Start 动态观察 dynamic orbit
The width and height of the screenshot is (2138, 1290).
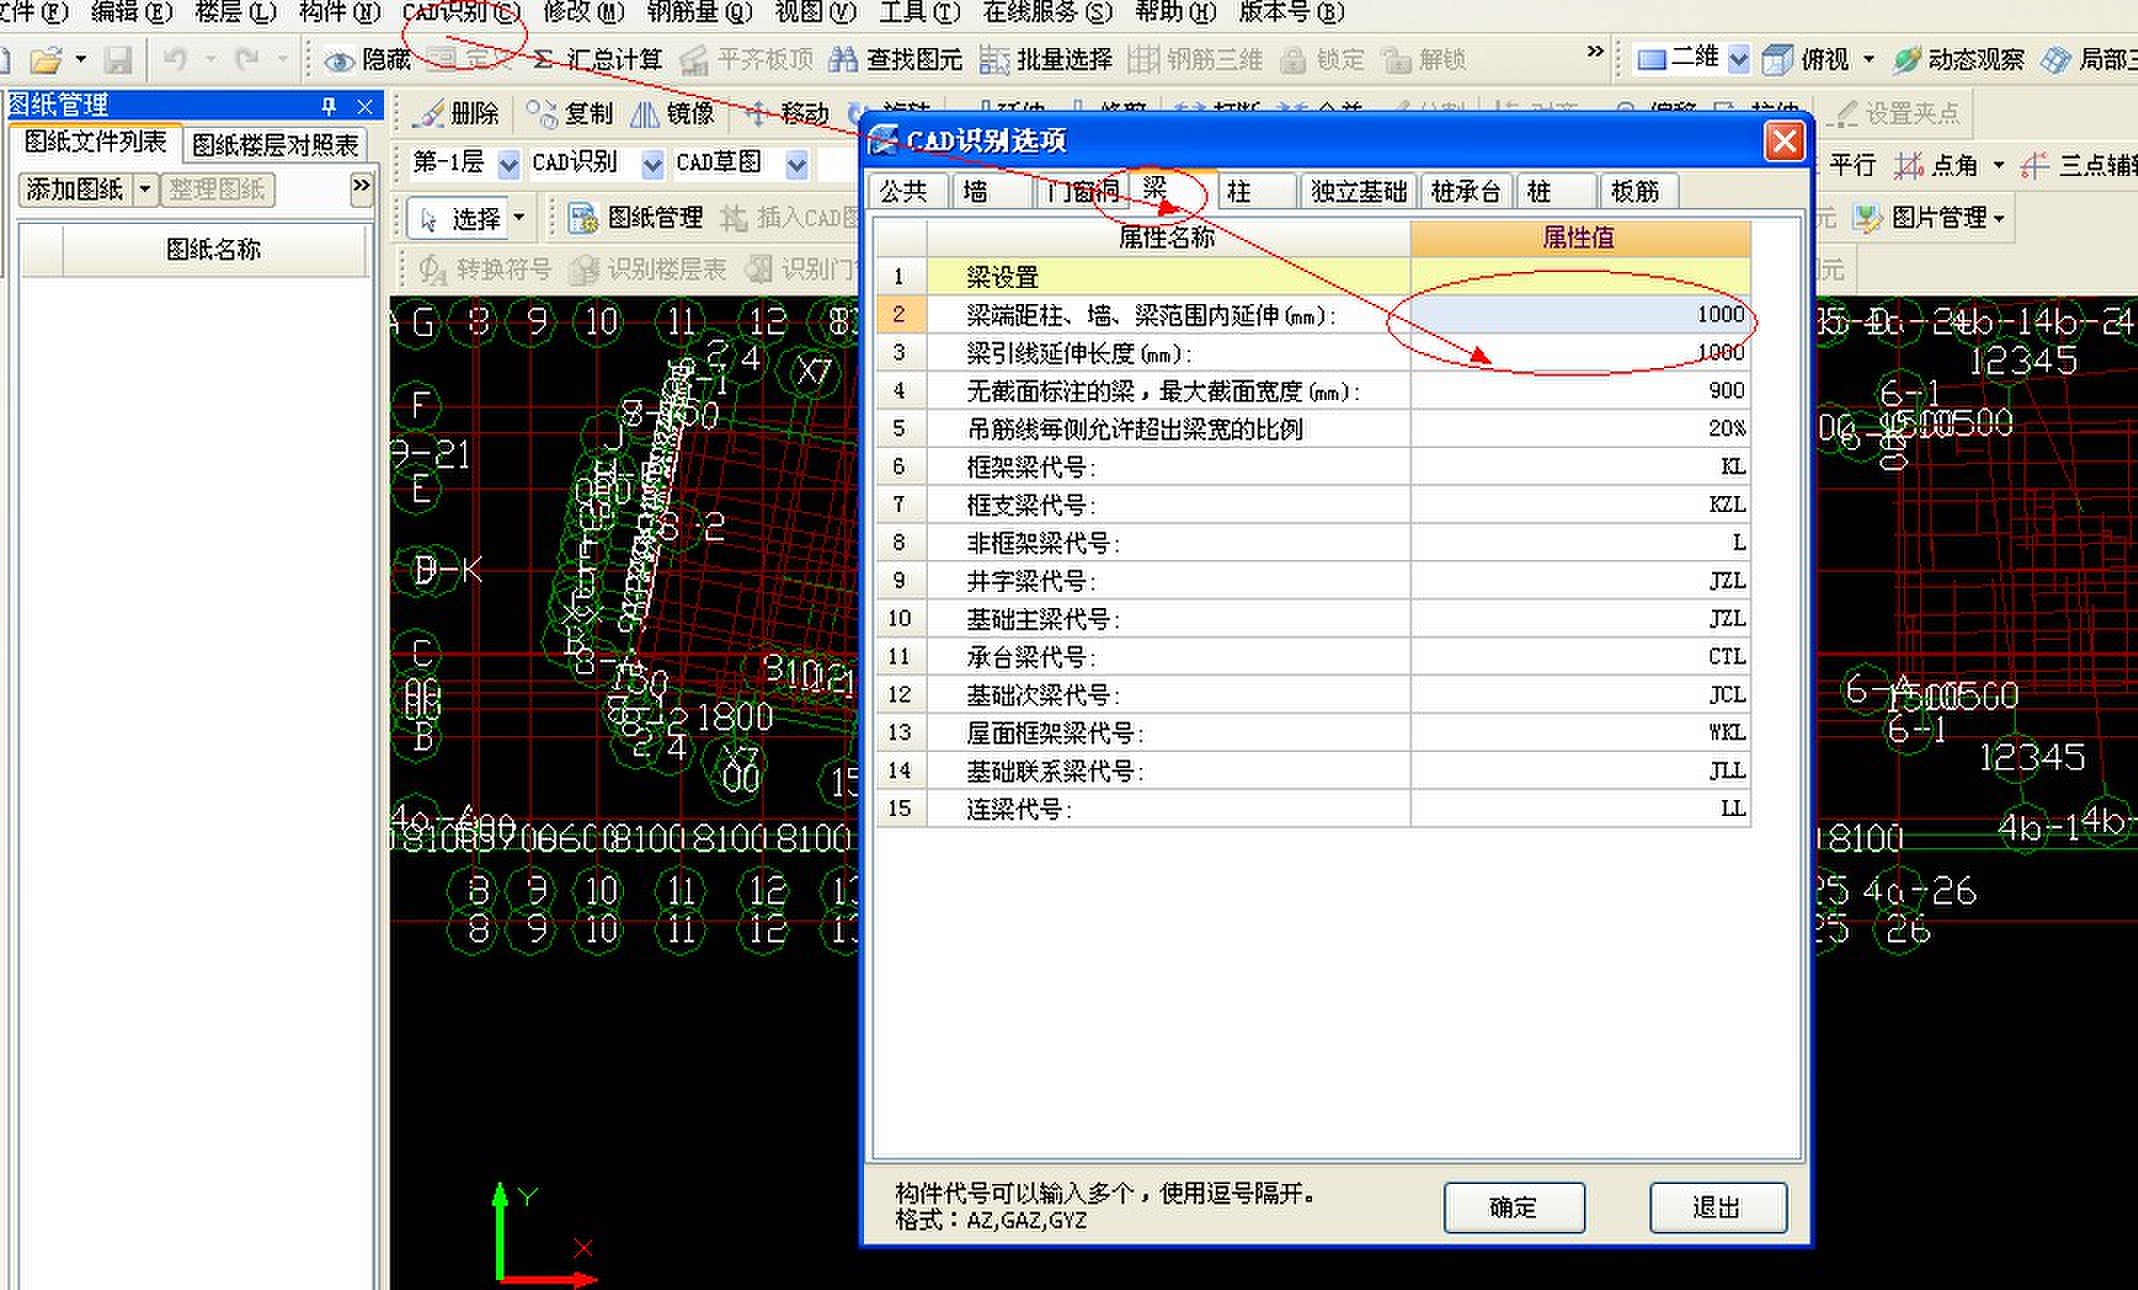coord(1957,60)
